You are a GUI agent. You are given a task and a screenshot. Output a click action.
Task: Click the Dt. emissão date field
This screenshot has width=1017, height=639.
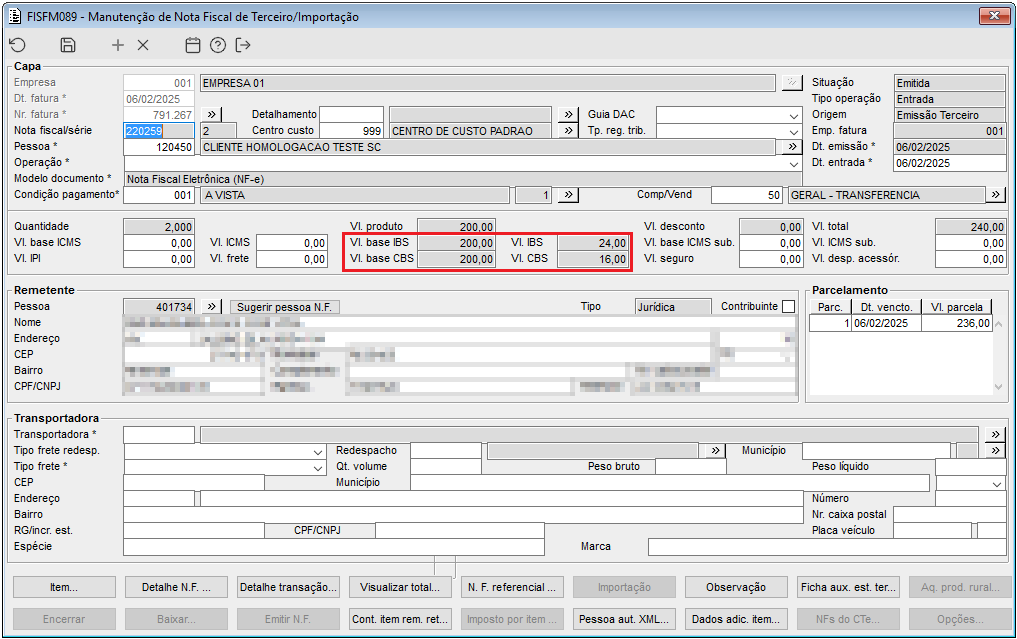(950, 147)
